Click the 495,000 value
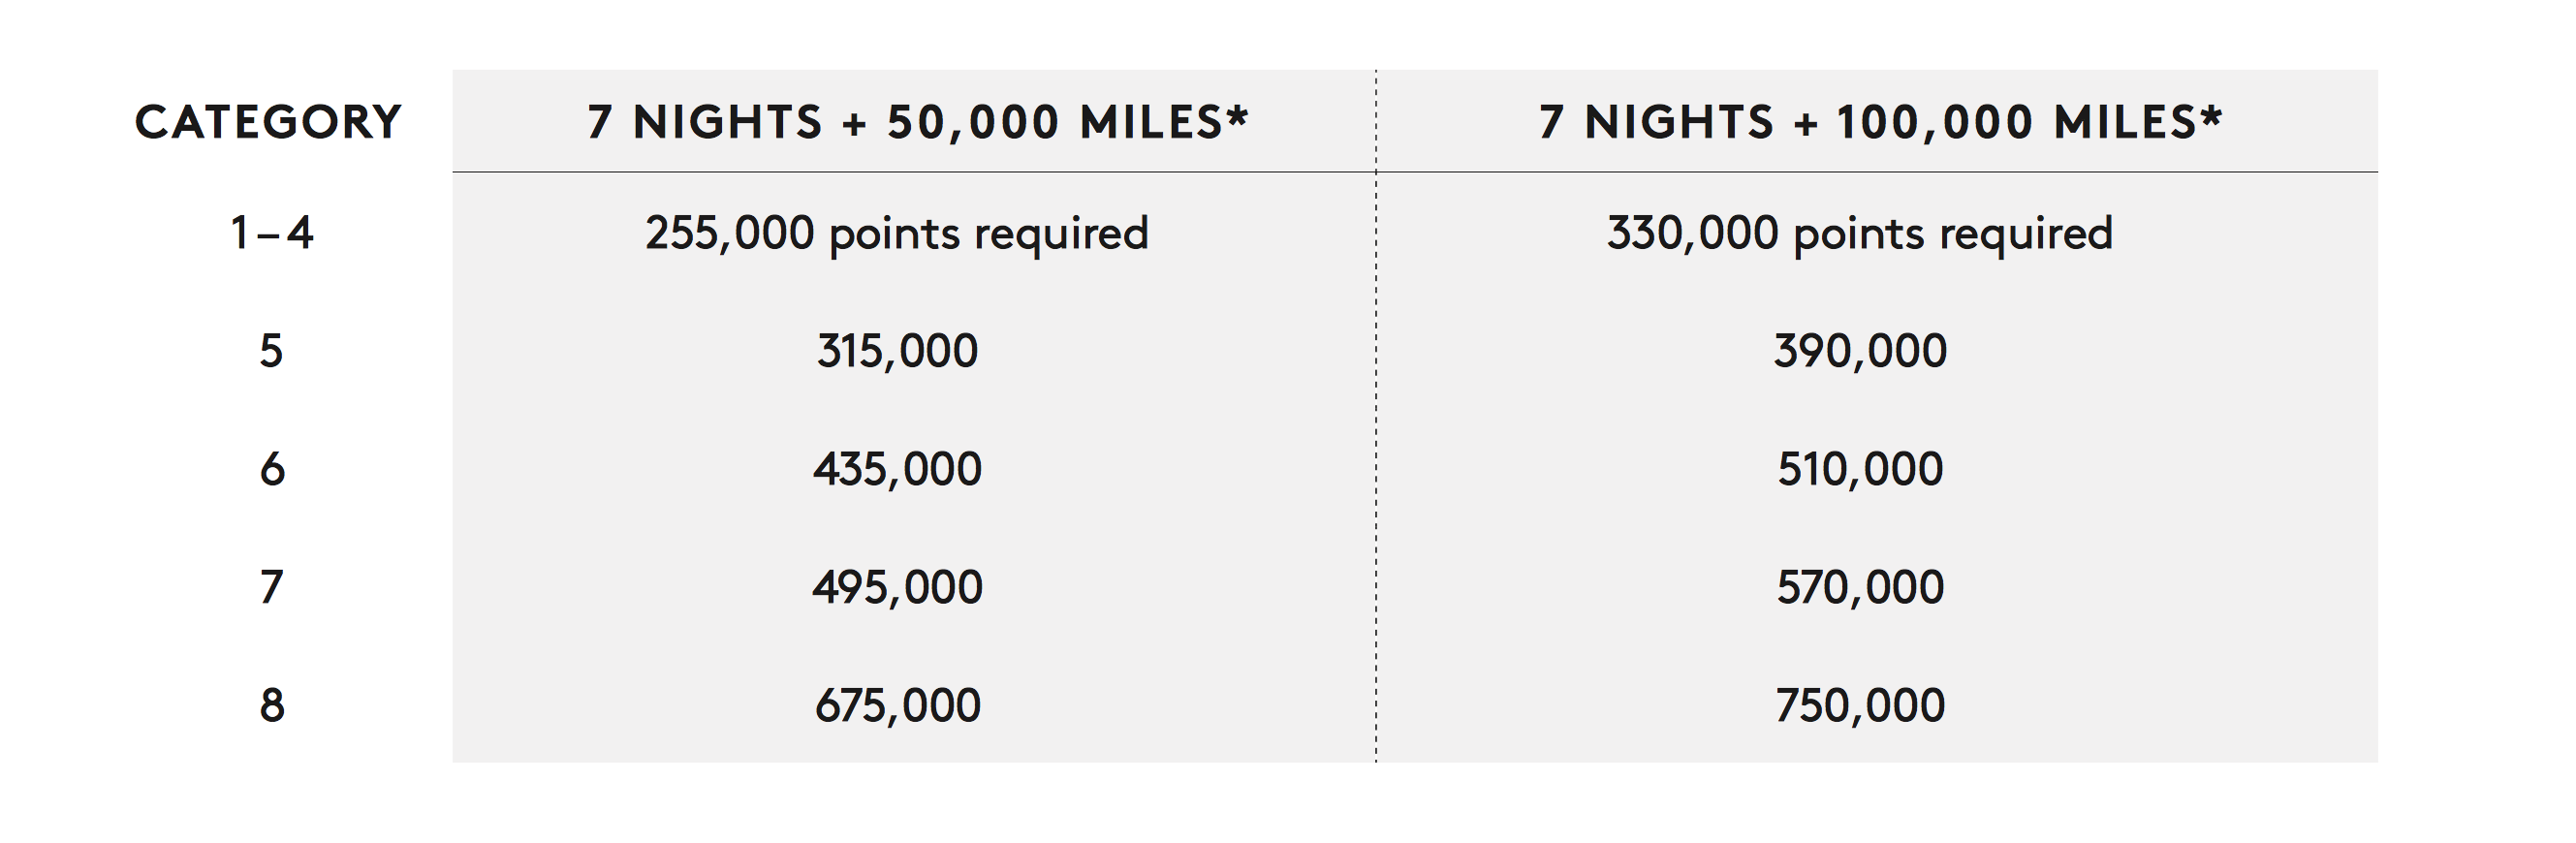 click(x=897, y=588)
